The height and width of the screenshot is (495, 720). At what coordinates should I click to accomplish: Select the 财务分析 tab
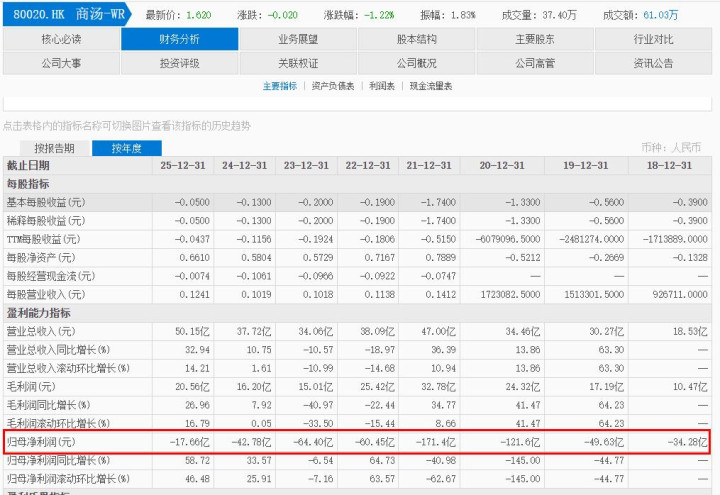180,39
